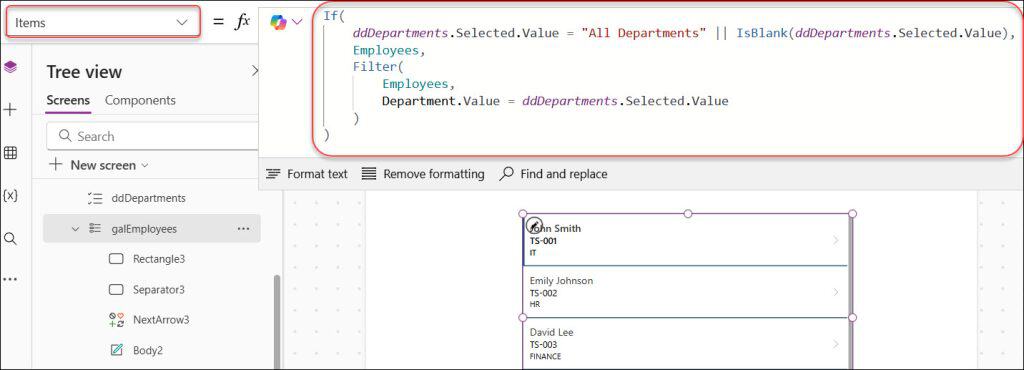Switch to the Screens tab
The height and width of the screenshot is (370, 1024).
click(x=68, y=100)
